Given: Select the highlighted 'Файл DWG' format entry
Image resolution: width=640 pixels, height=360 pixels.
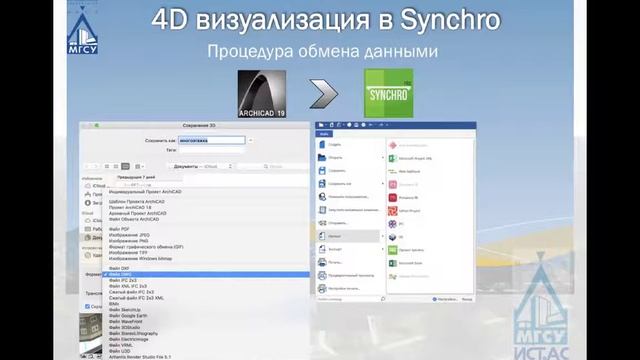Looking at the screenshot, I should coord(206,274).
